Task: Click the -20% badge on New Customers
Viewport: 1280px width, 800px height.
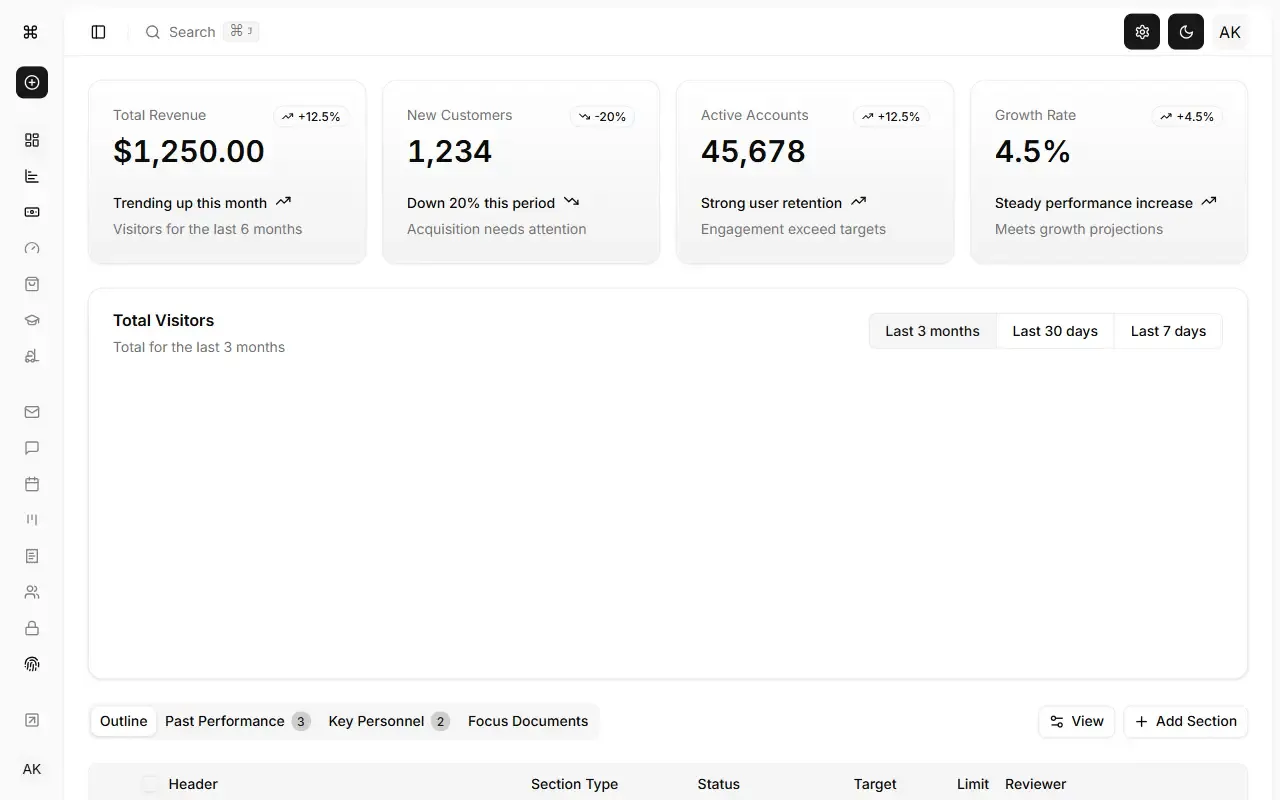Action: pos(603,117)
